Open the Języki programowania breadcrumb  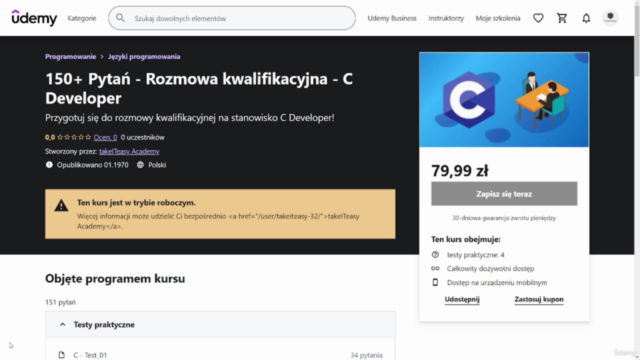[x=144, y=57]
